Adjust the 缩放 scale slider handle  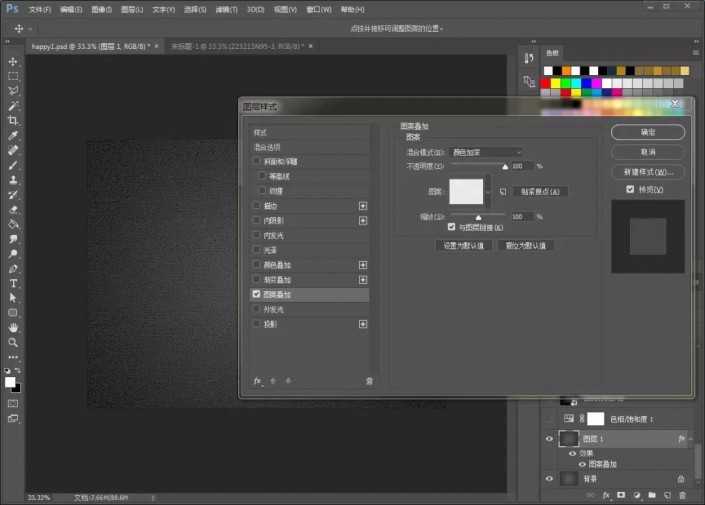click(x=478, y=216)
